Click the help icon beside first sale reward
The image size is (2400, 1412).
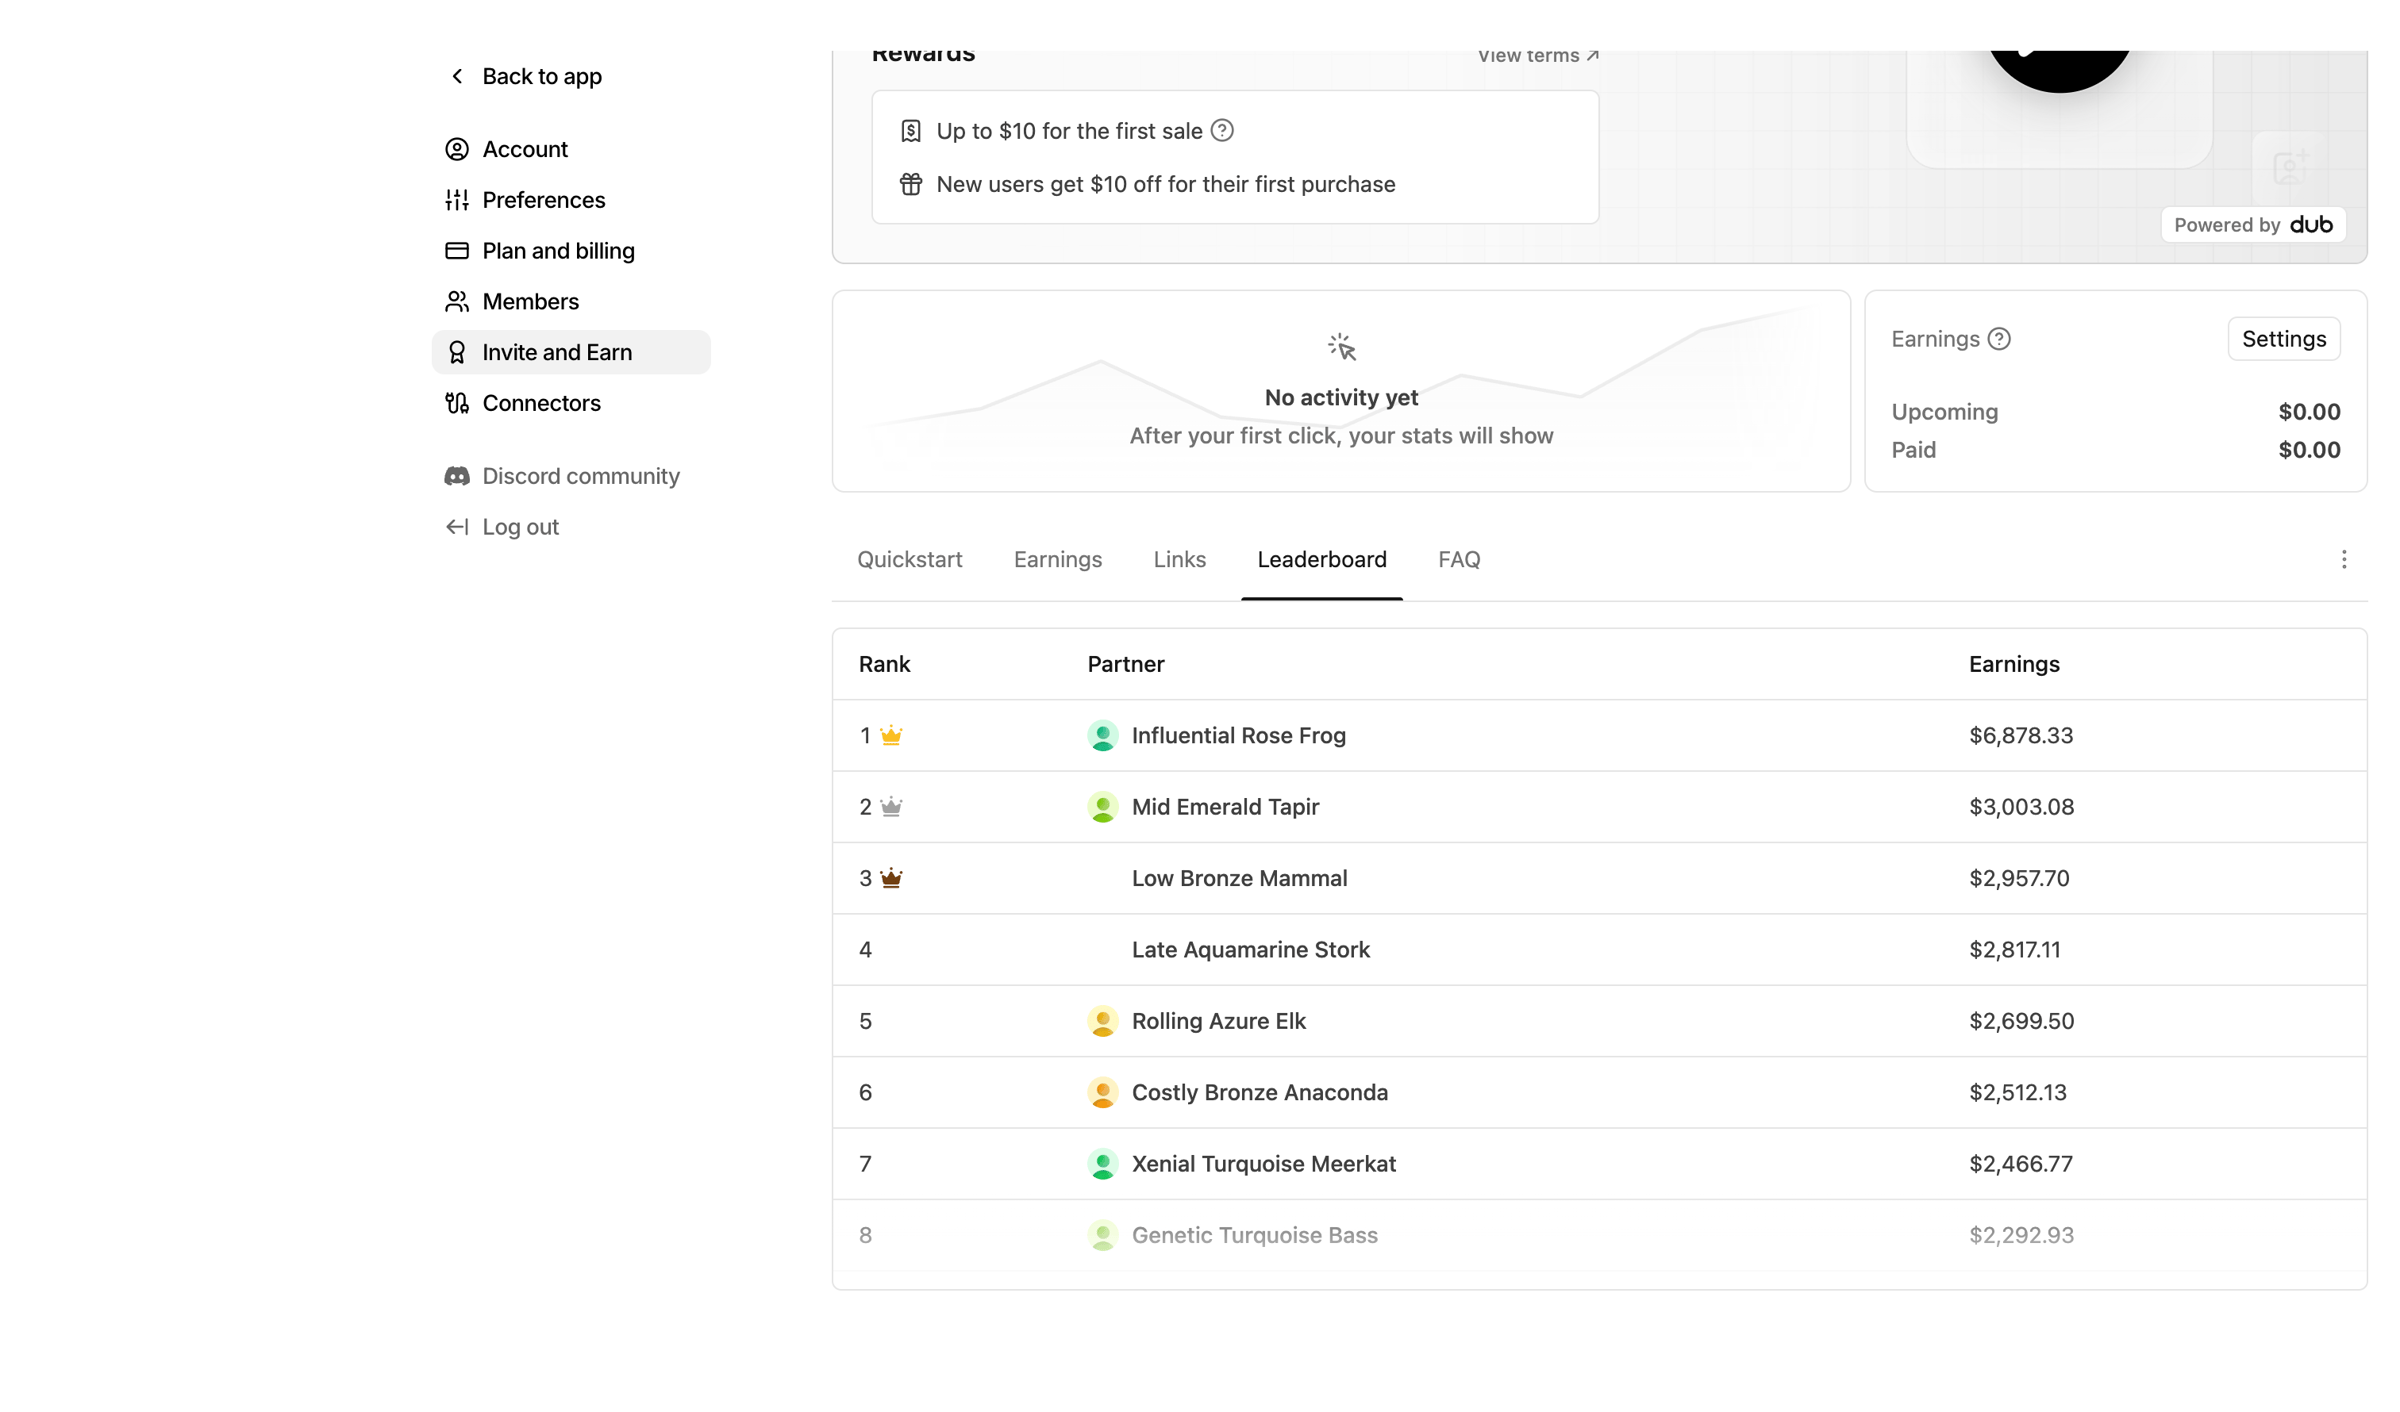click(x=1222, y=131)
